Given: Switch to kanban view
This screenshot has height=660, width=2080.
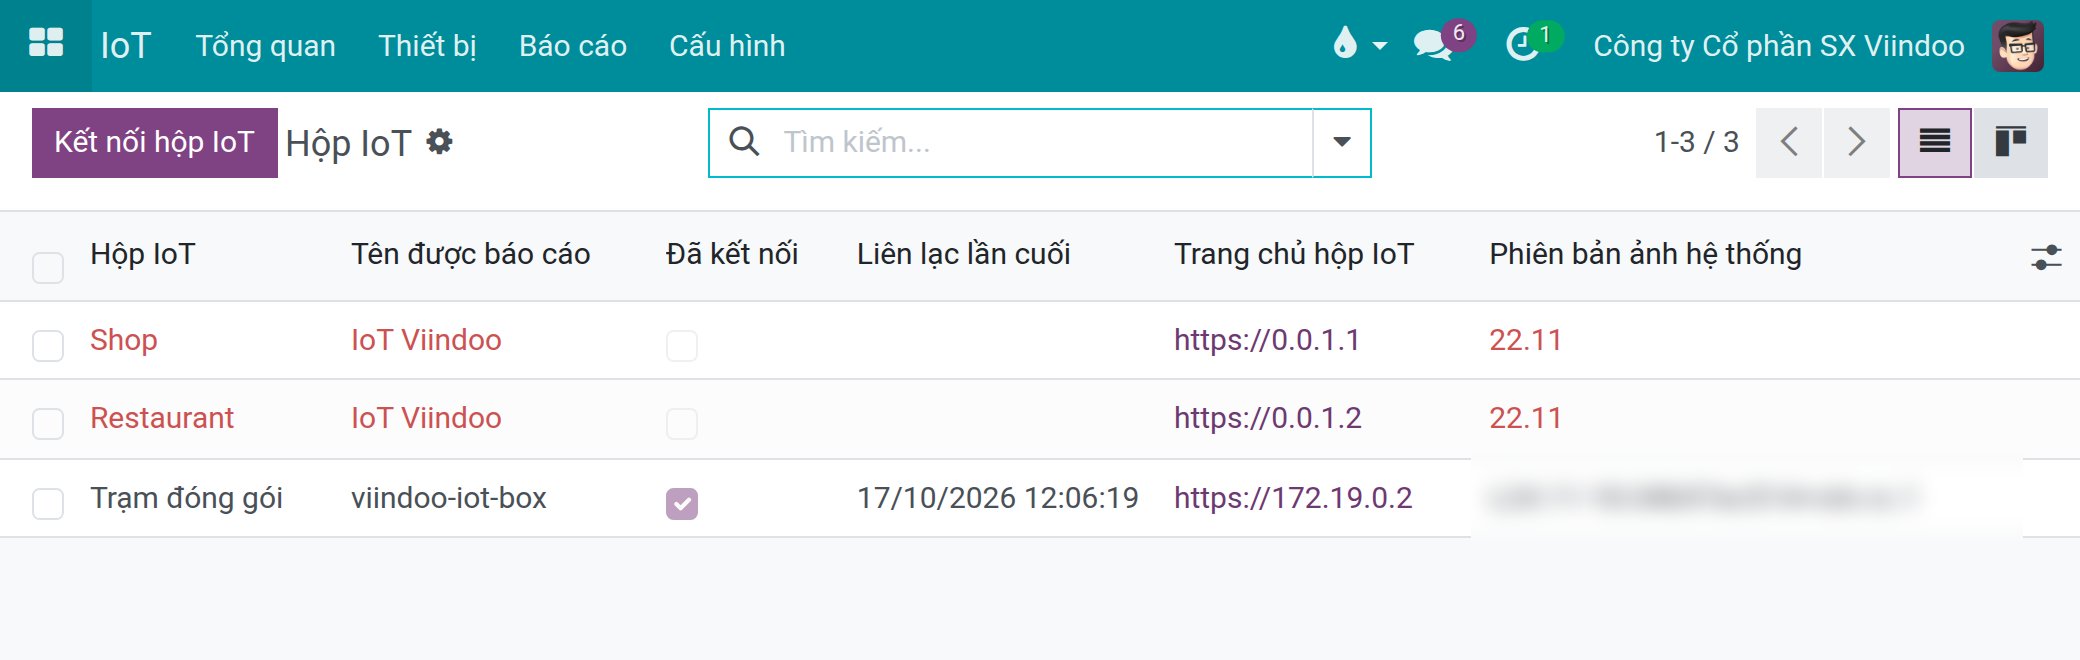Looking at the screenshot, I should (x=2011, y=142).
